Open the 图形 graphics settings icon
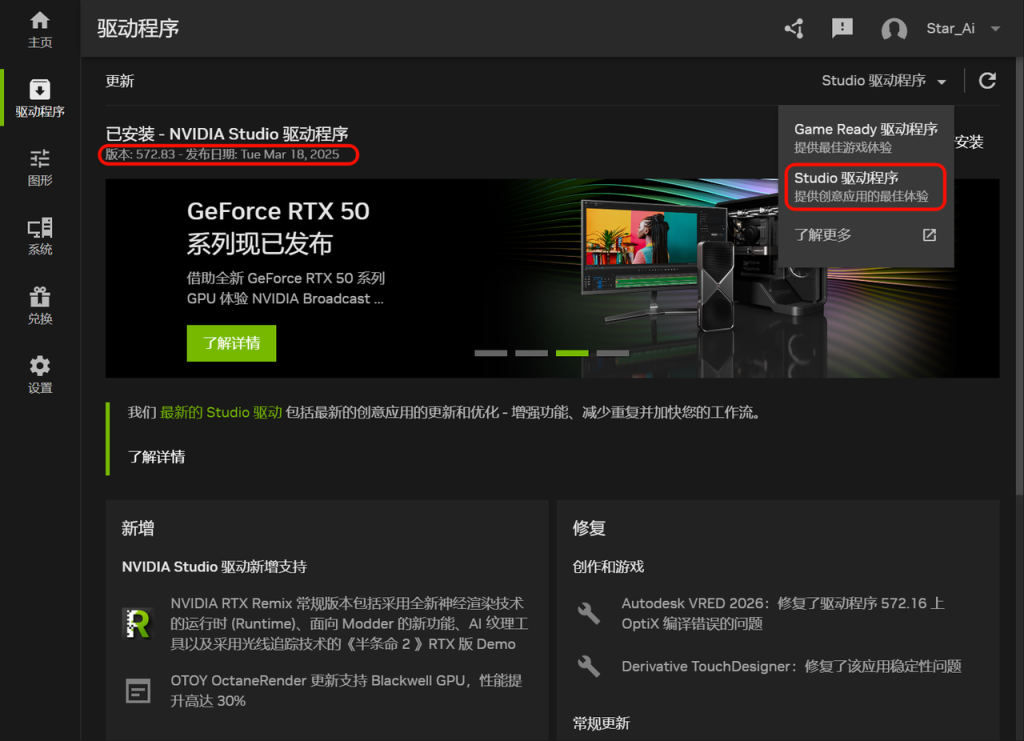1024x741 pixels. tap(40, 167)
